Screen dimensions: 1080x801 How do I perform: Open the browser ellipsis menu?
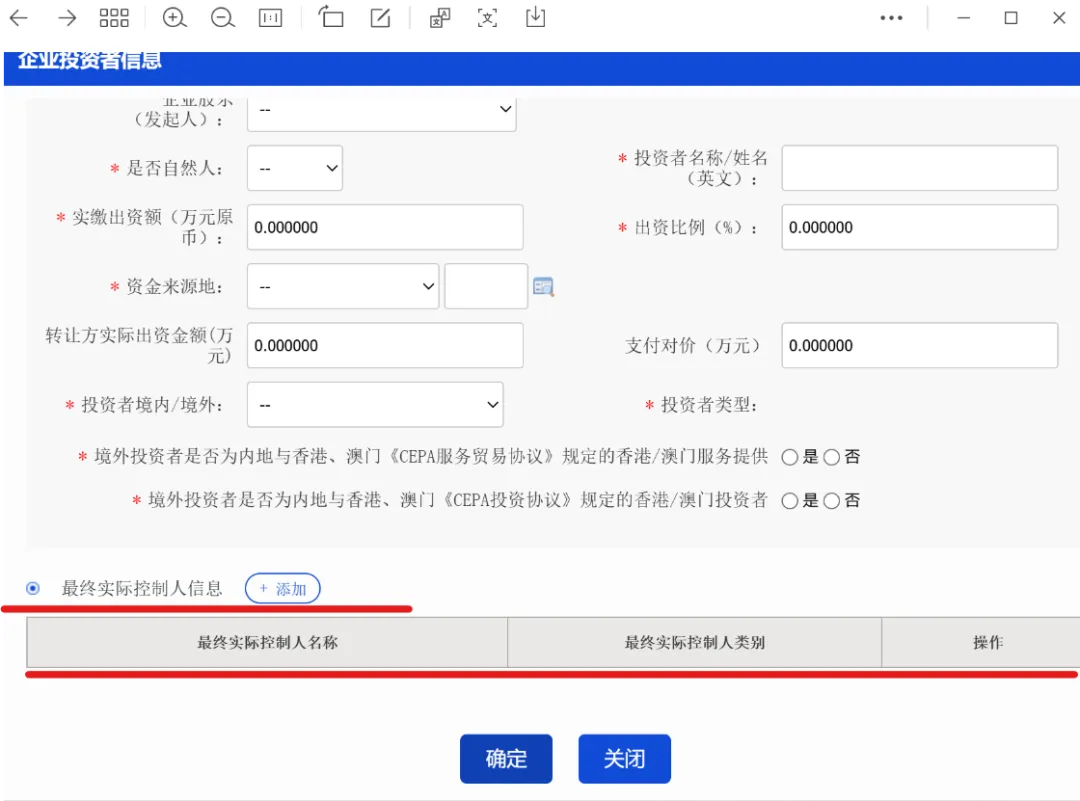[892, 17]
